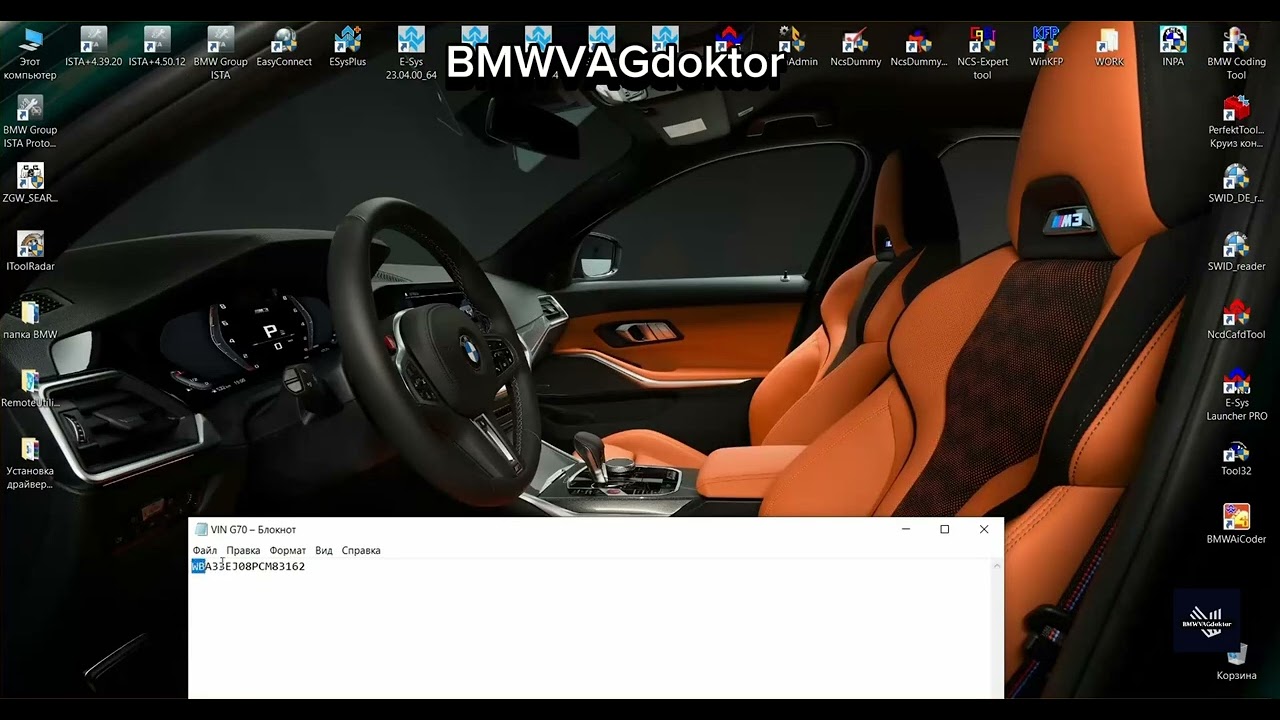Minimize the VIN G70 Notepad window
Viewport: 1280px width, 720px height.
click(x=906, y=529)
